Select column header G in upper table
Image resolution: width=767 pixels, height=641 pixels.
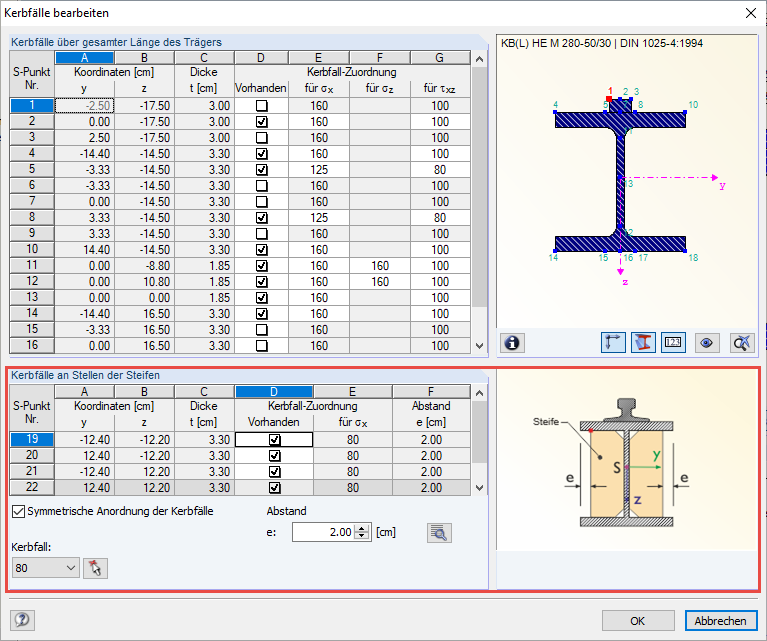[440, 58]
